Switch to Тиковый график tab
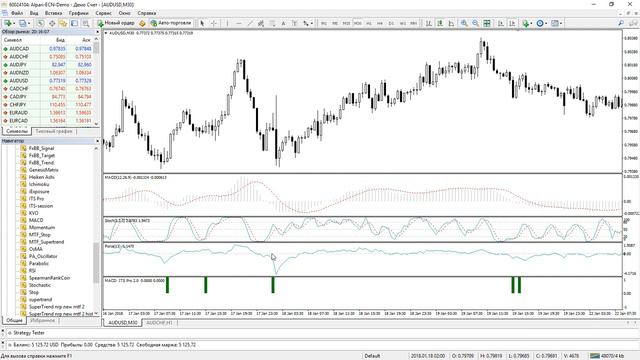The height and width of the screenshot is (360, 640). (54, 131)
